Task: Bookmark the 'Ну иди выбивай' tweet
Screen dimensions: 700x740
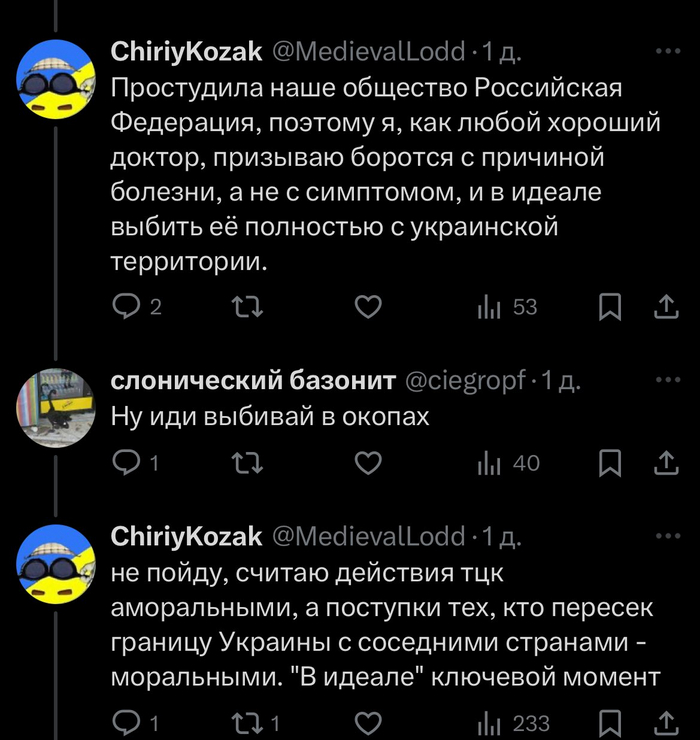Action: tap(610, 462)
